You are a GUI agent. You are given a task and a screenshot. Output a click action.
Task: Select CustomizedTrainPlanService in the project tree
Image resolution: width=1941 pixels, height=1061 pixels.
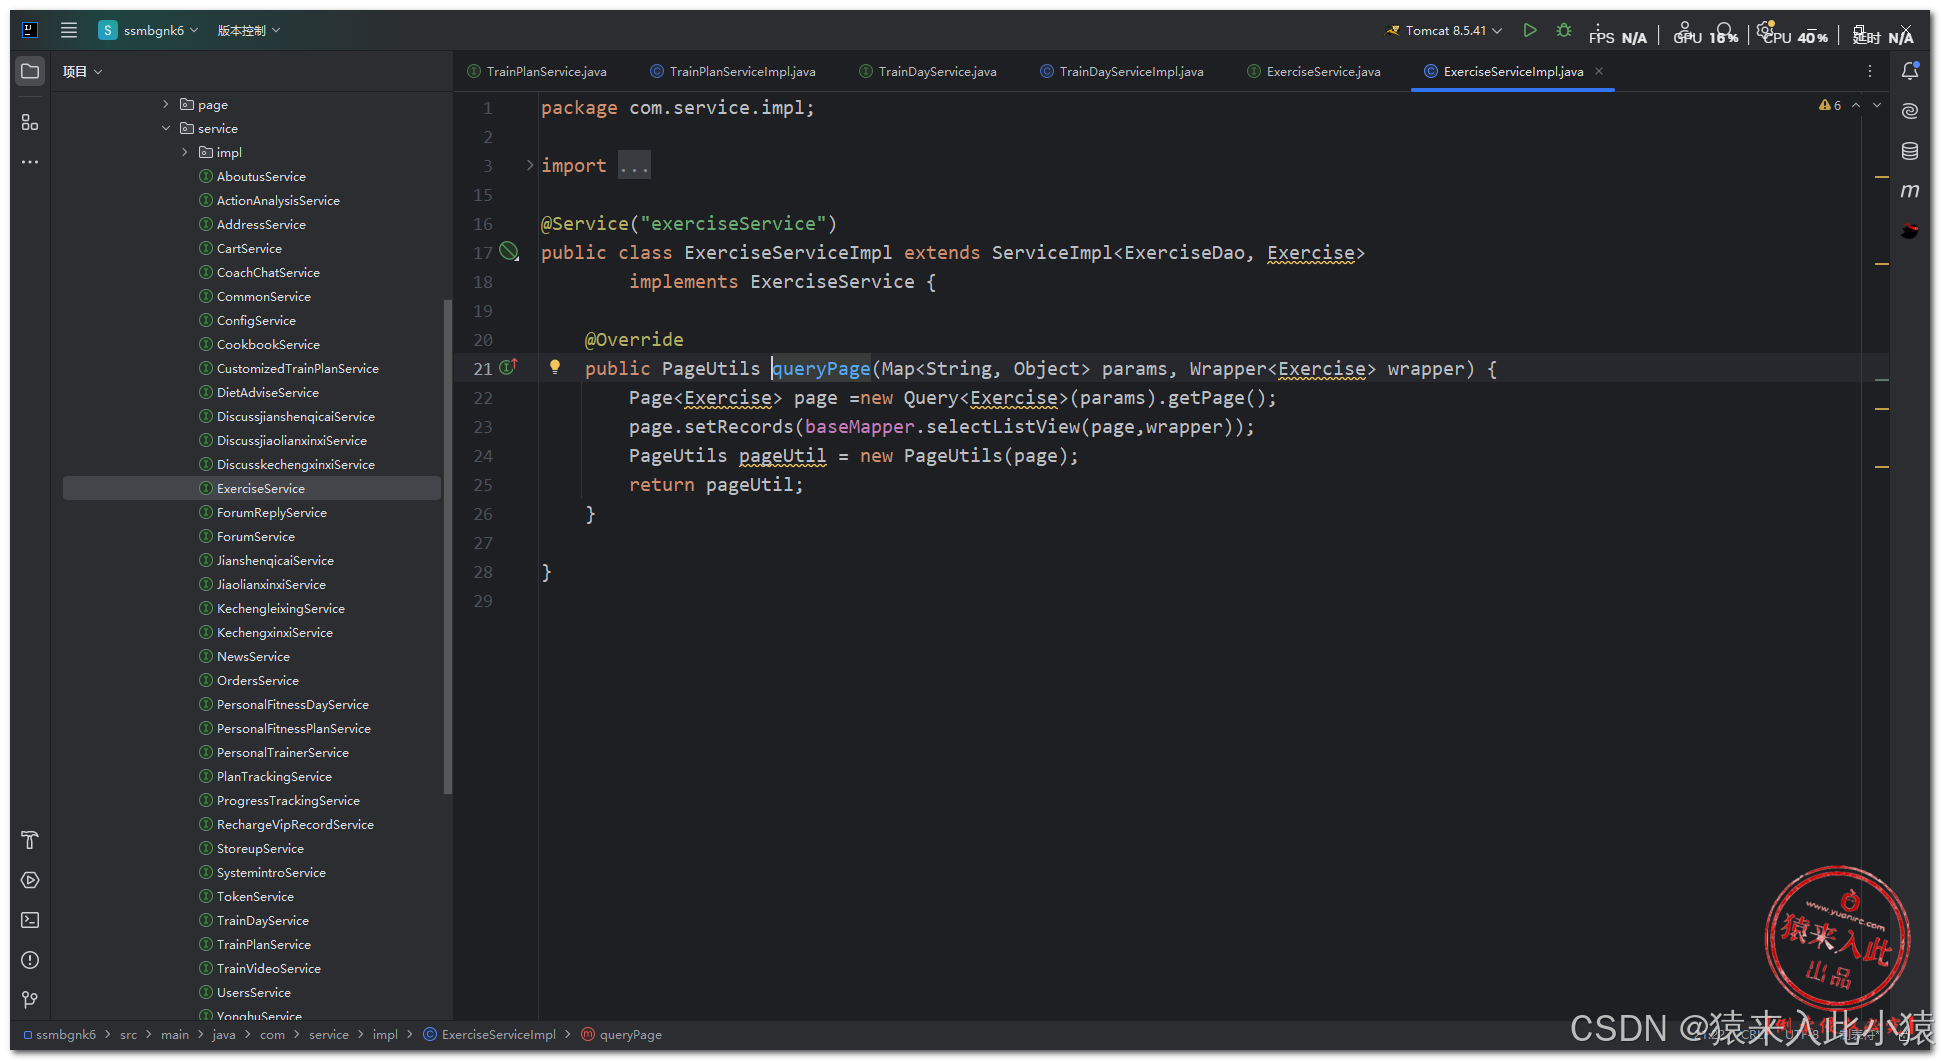[x=297, y=368]
